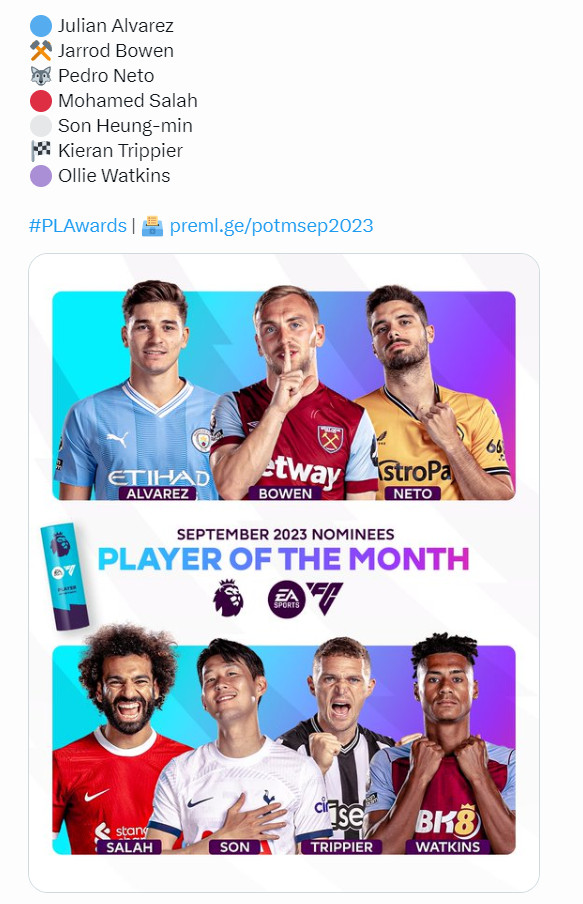Image resolution: width=583 pixels, height=904 pixels.
Task: Click the checkered flag emoji beside Kieran Trippier
Action: [x=41, y=150]
